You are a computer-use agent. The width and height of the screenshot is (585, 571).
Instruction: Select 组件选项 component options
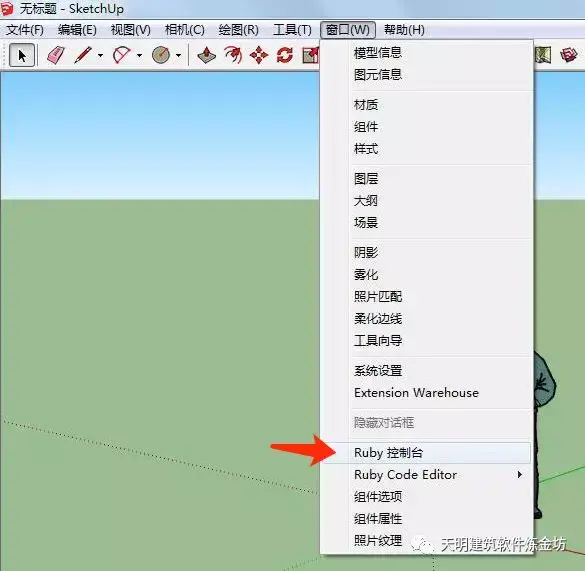point(426,497)
